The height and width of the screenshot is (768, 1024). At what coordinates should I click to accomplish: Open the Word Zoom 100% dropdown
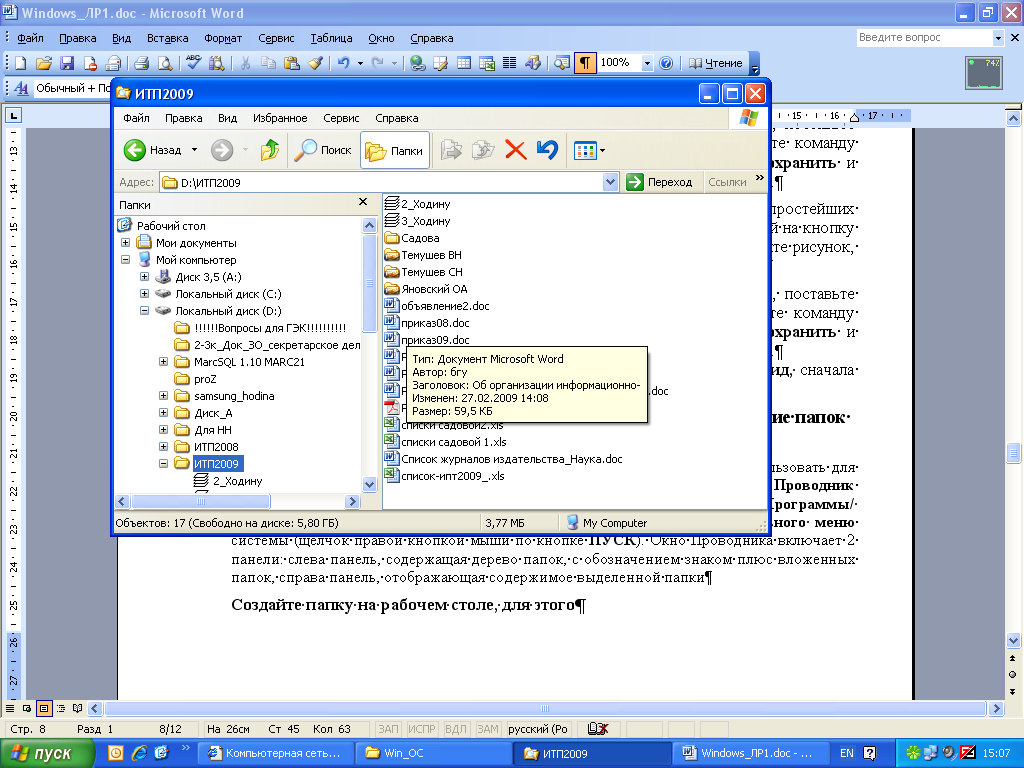point(647,63)
